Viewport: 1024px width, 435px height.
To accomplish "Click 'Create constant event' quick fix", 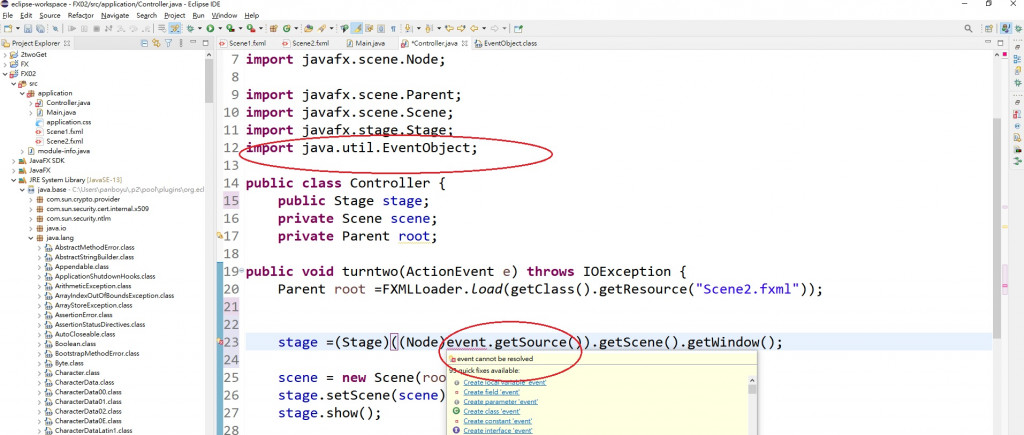I will pos(498,421).
